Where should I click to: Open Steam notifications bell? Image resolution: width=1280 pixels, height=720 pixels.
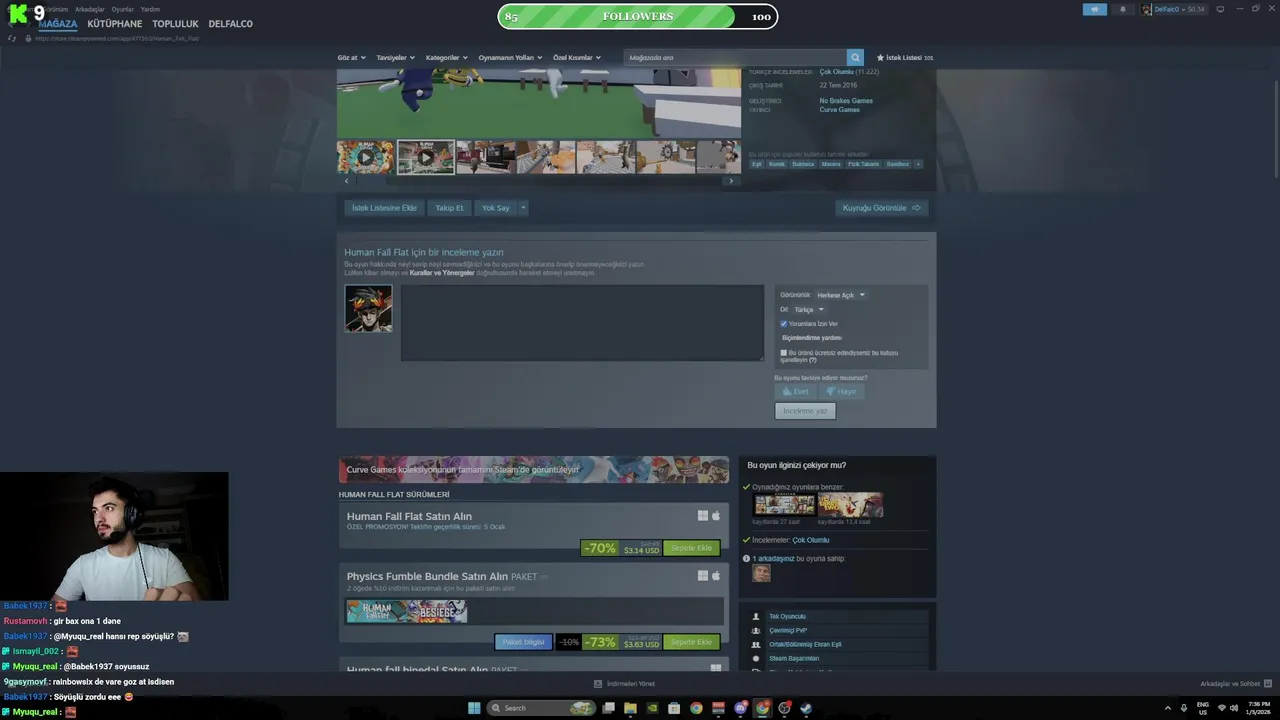(1122, 9)
